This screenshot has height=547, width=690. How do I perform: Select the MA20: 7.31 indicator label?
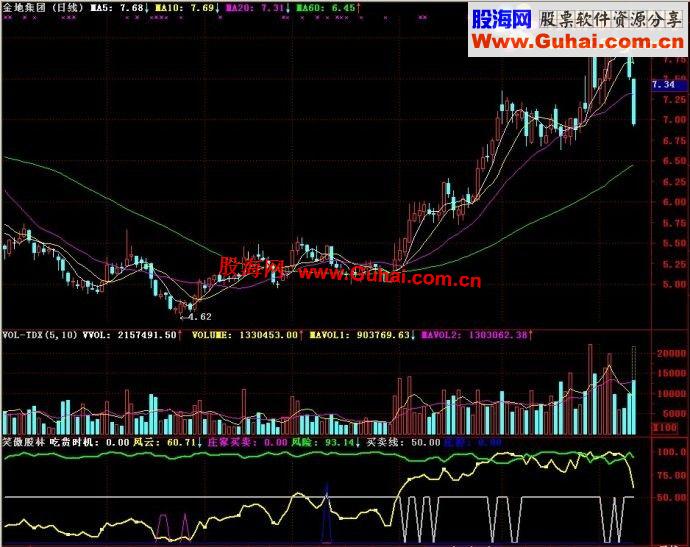258,7
